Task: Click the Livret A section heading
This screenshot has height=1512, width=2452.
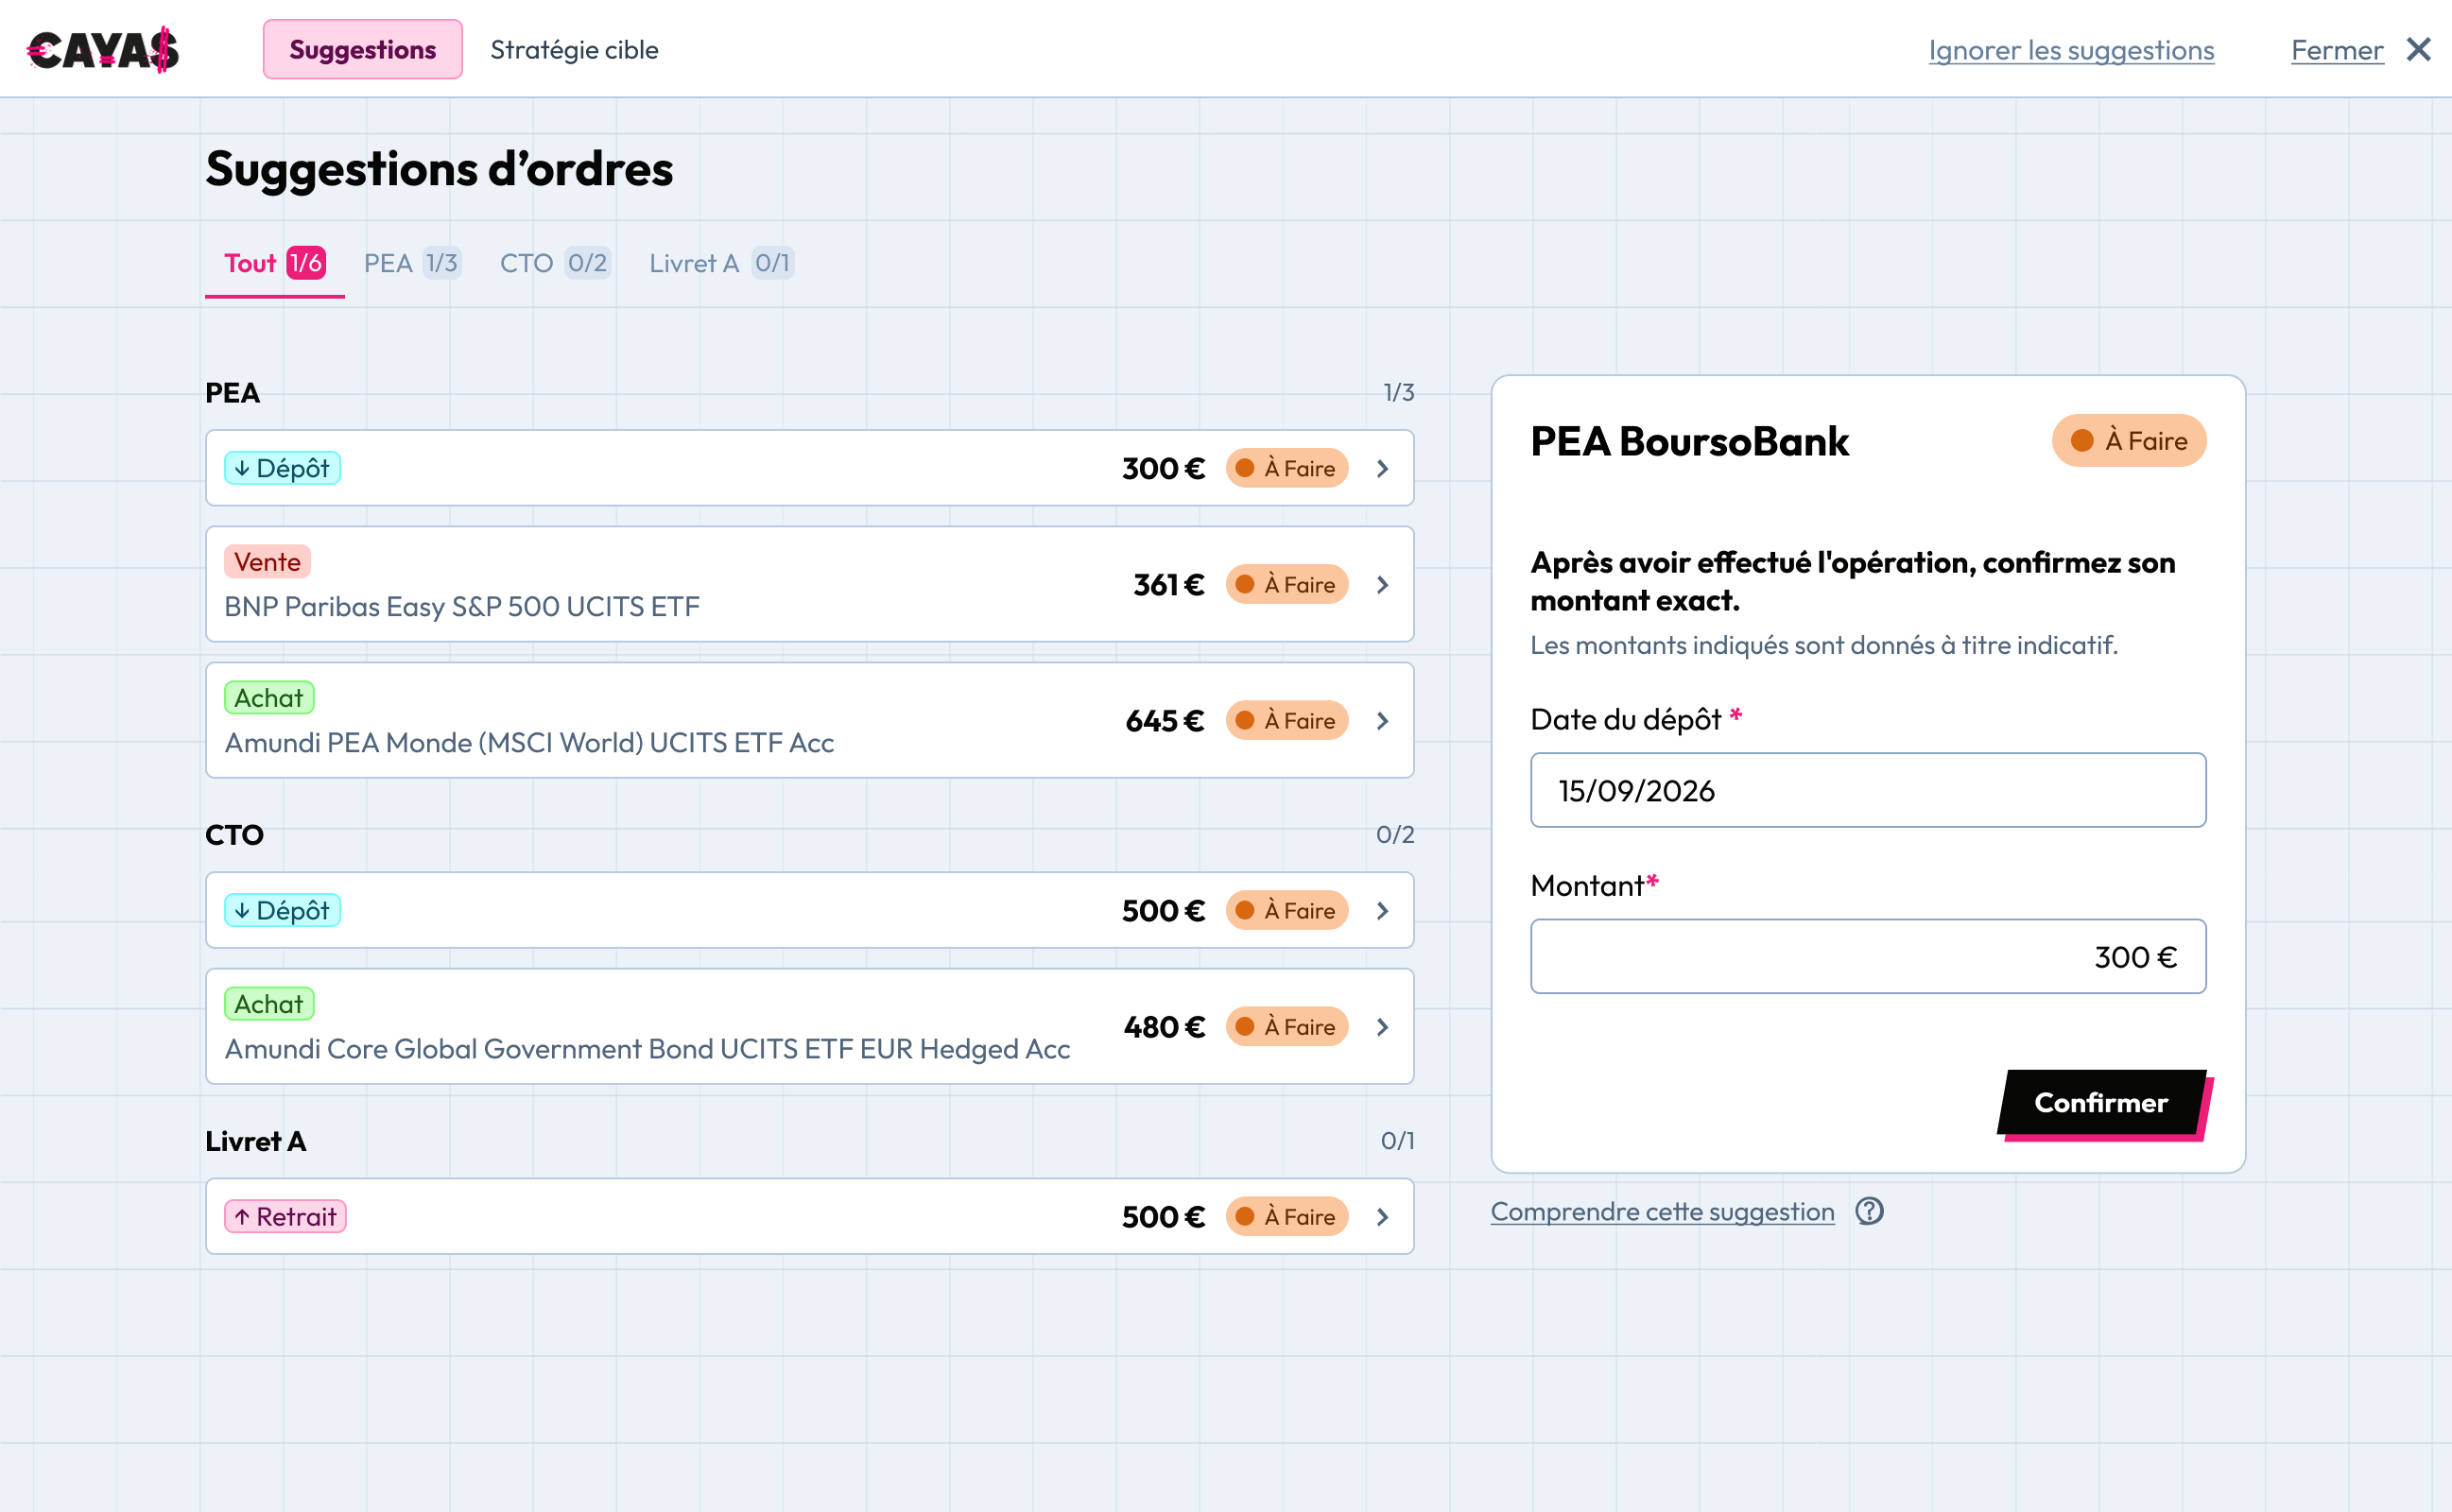Action: tap(256, 1141)
